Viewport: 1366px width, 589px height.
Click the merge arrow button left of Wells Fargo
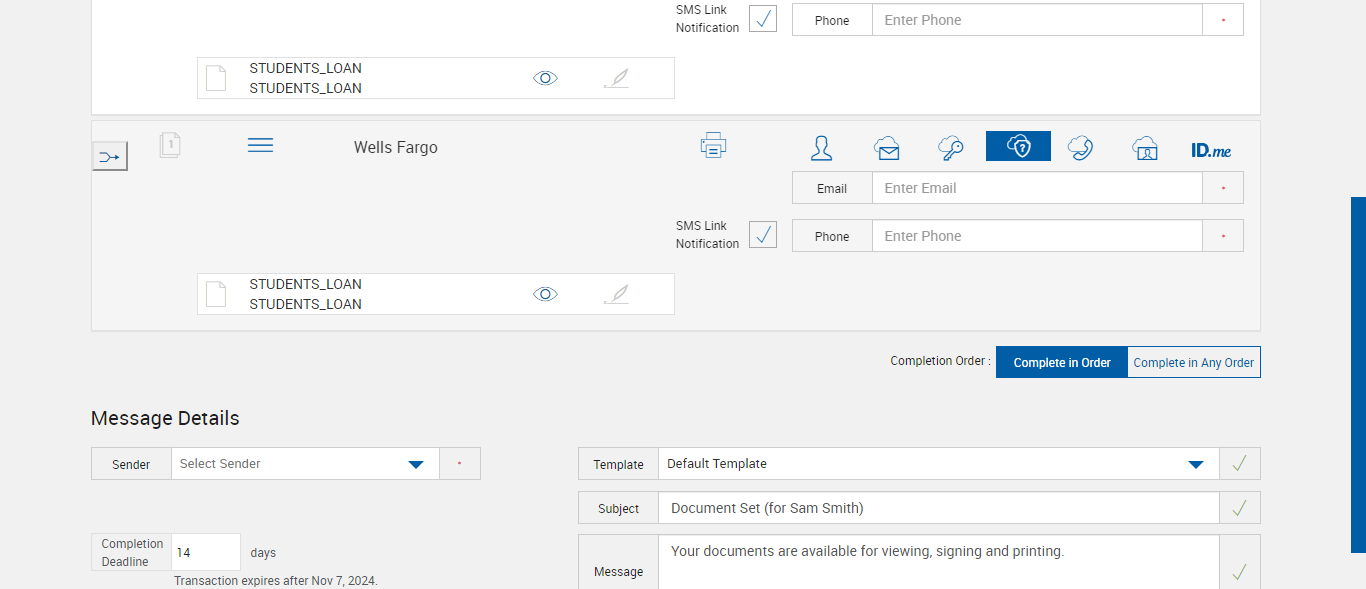tap(110, 156)
